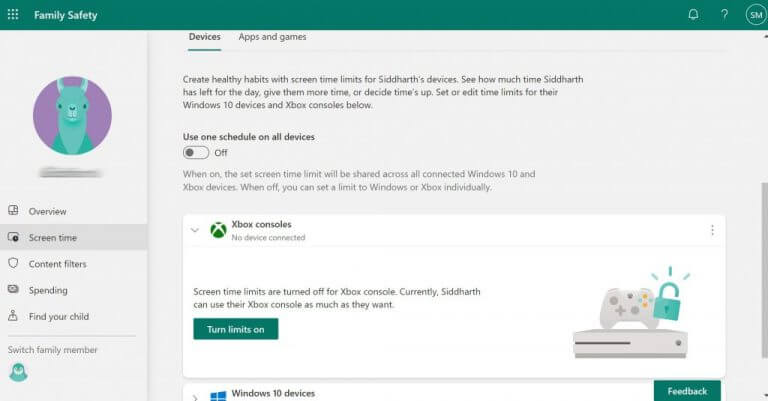This screenshot has height=401, width=768.
Task: Collapse the Xbox consoles section
Action: [194, 230]
